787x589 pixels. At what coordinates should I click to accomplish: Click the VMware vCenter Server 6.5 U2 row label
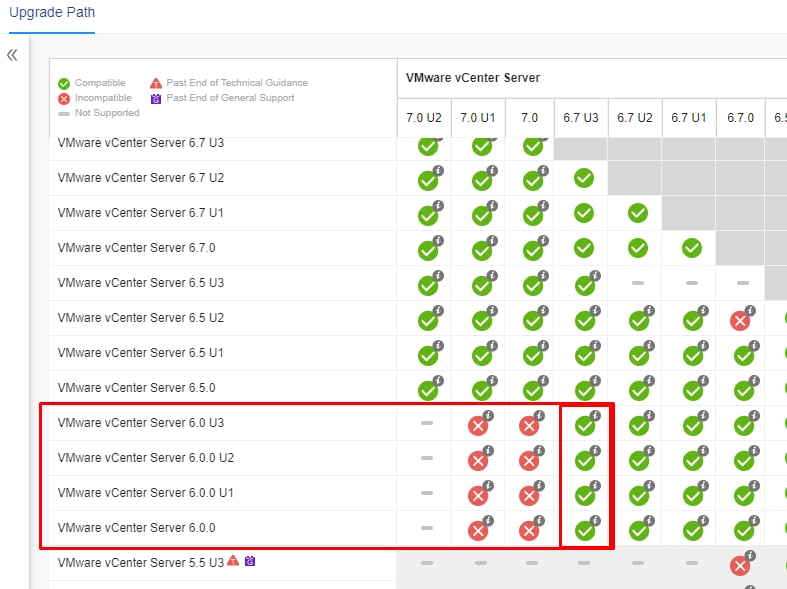(141, 318)
